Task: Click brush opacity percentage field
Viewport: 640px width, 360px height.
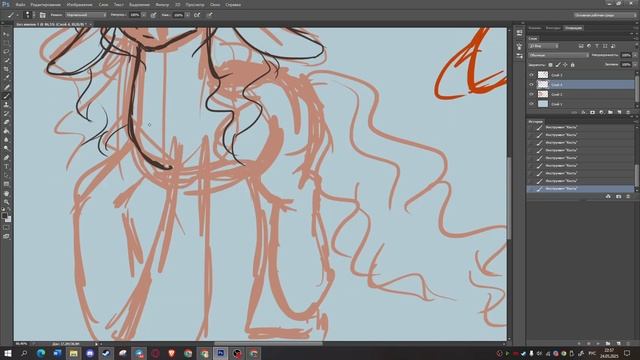Action: pos(134,15)
